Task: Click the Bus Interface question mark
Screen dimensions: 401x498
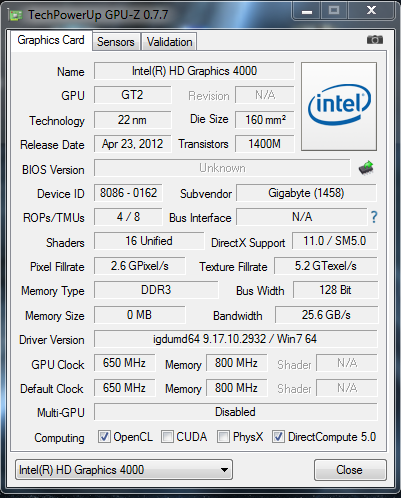Action: click(374, 217)
